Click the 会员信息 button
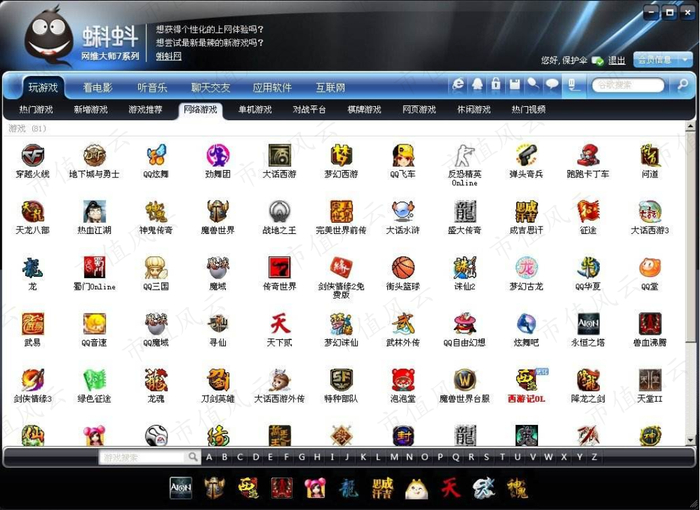 [x=655, y=59]
